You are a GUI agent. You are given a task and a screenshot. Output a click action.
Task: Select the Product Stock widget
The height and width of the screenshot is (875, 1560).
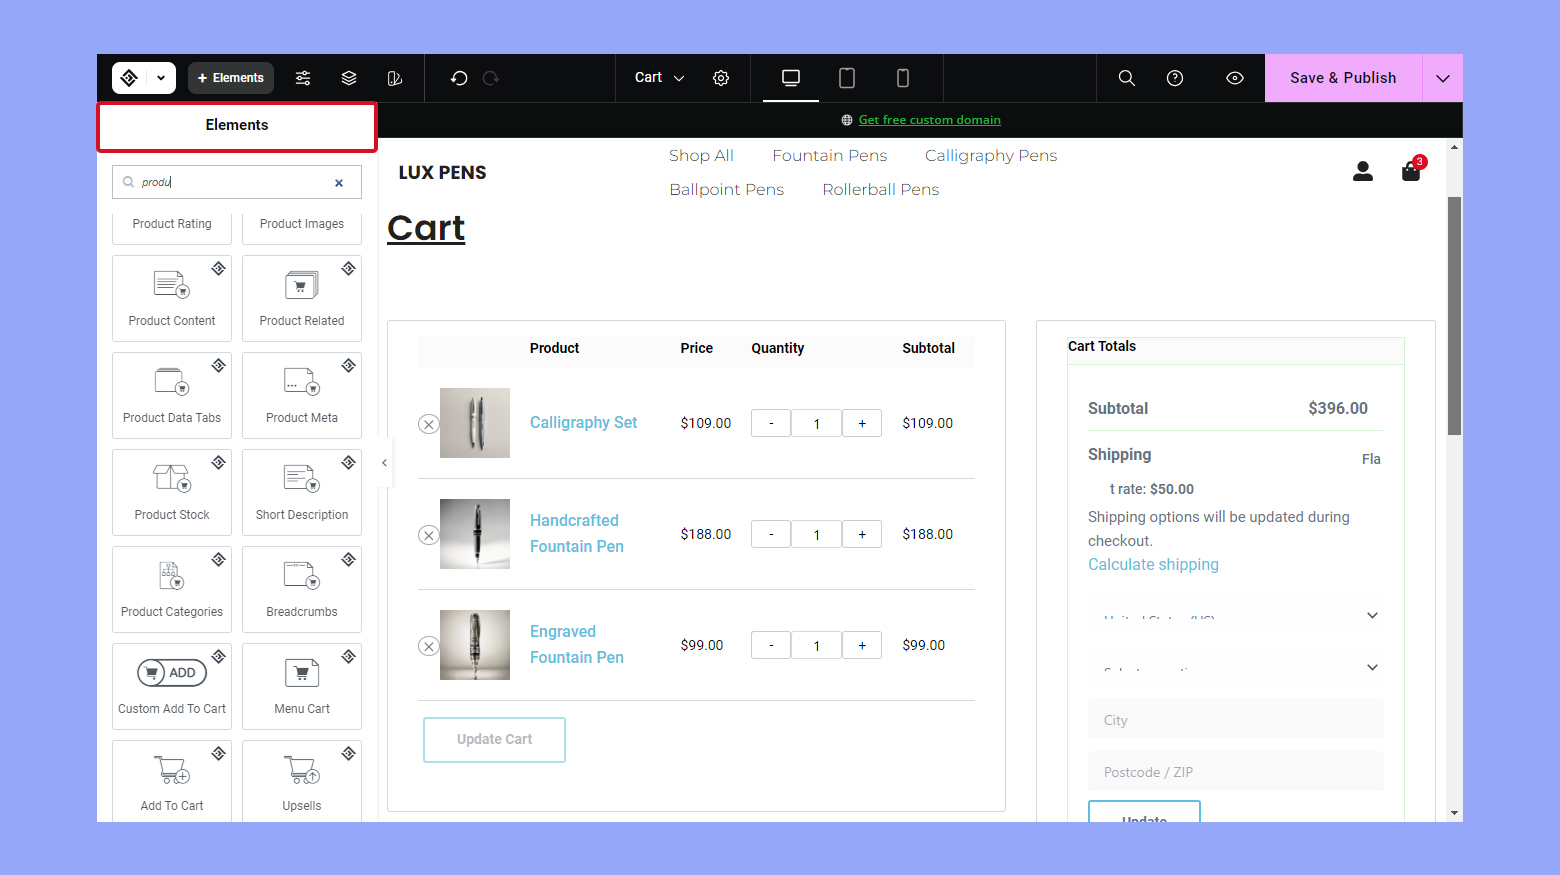coord(171,492)
